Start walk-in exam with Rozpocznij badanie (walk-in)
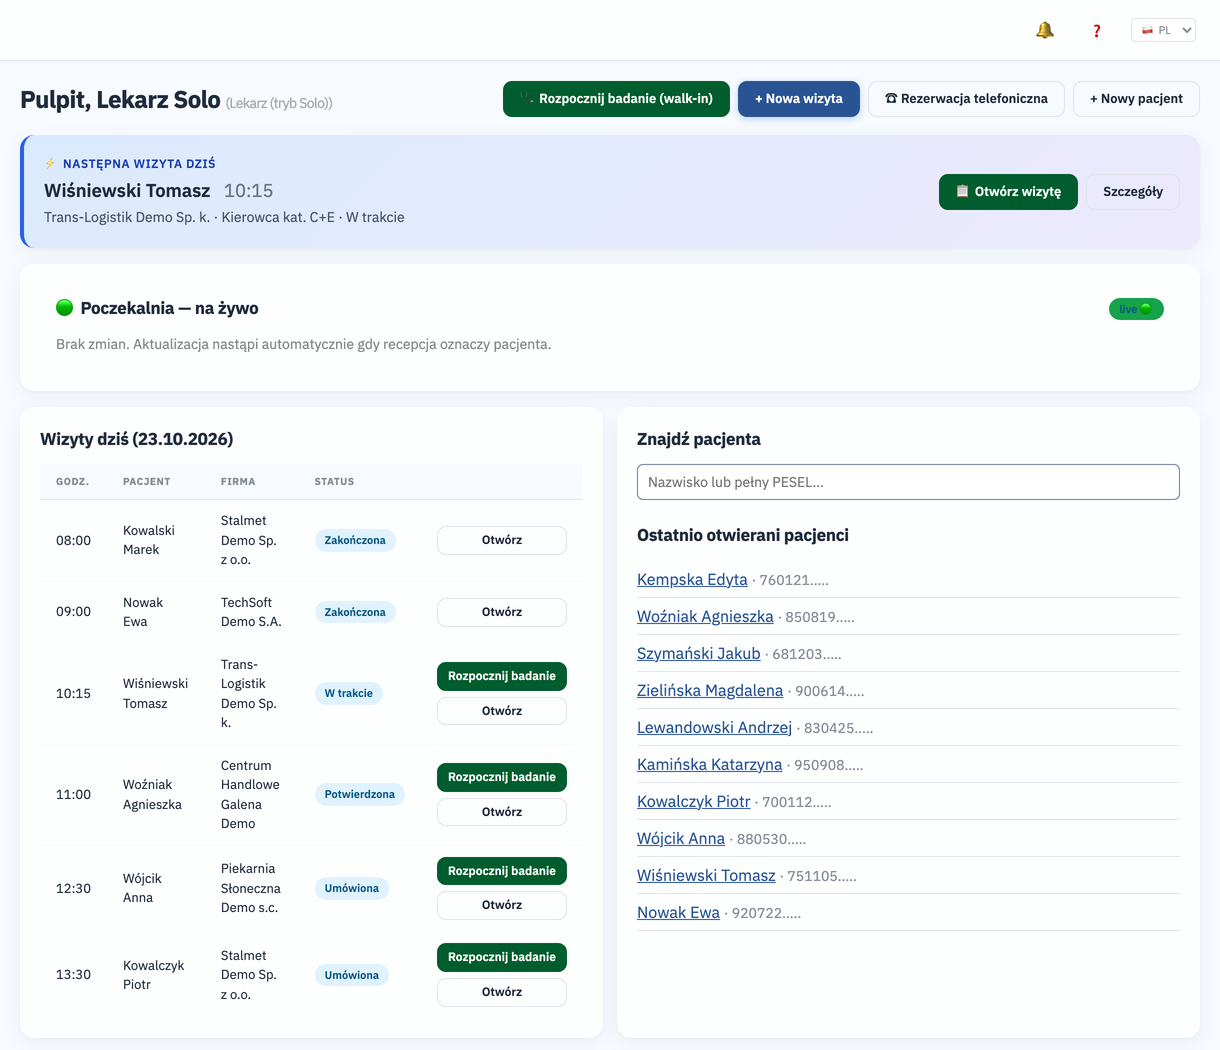The height and width of the screenshot is (1050, 1220). (616, 99)
